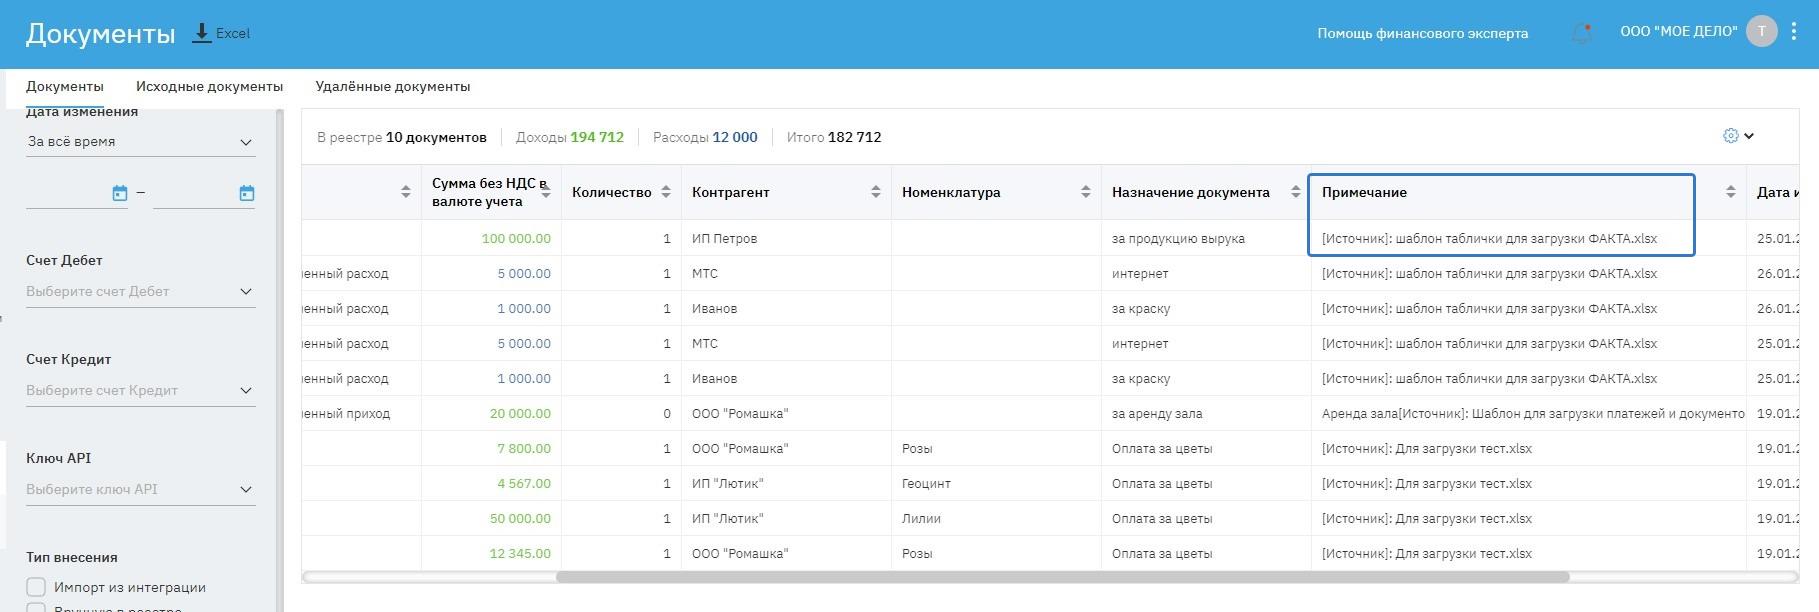1819x612 pixels.
Task: Toggle "Импорт из интеграции" checkbox
Action: [36, 587]
